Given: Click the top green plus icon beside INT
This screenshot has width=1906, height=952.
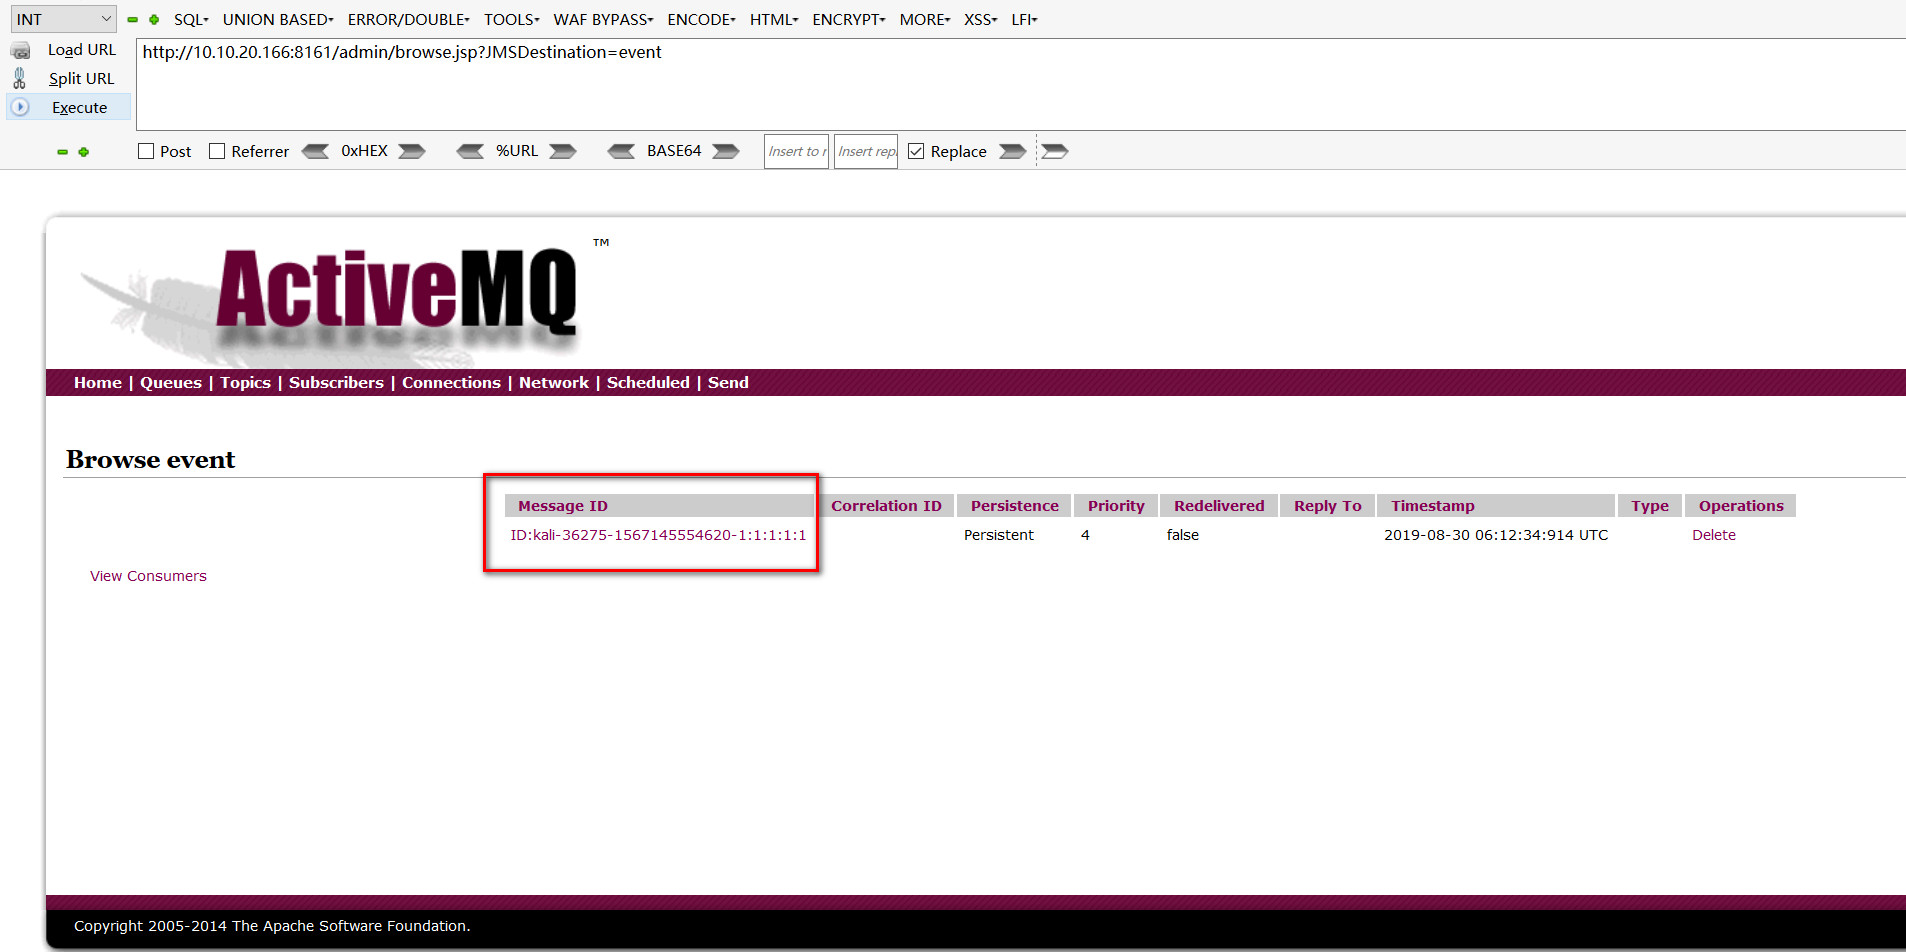Looking at the screenshot, I should click(154, 19).
